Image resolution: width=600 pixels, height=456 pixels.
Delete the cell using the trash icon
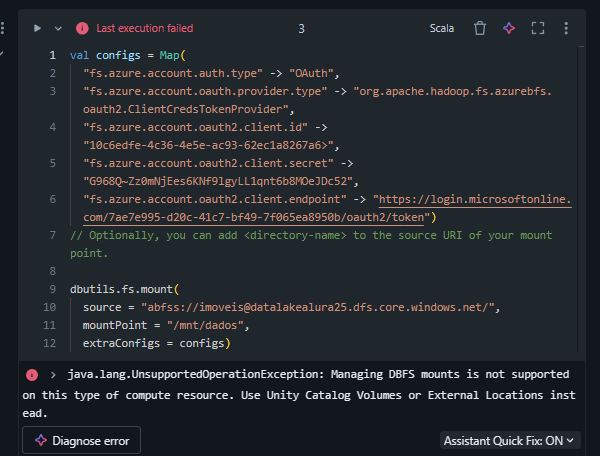(480, 28)
